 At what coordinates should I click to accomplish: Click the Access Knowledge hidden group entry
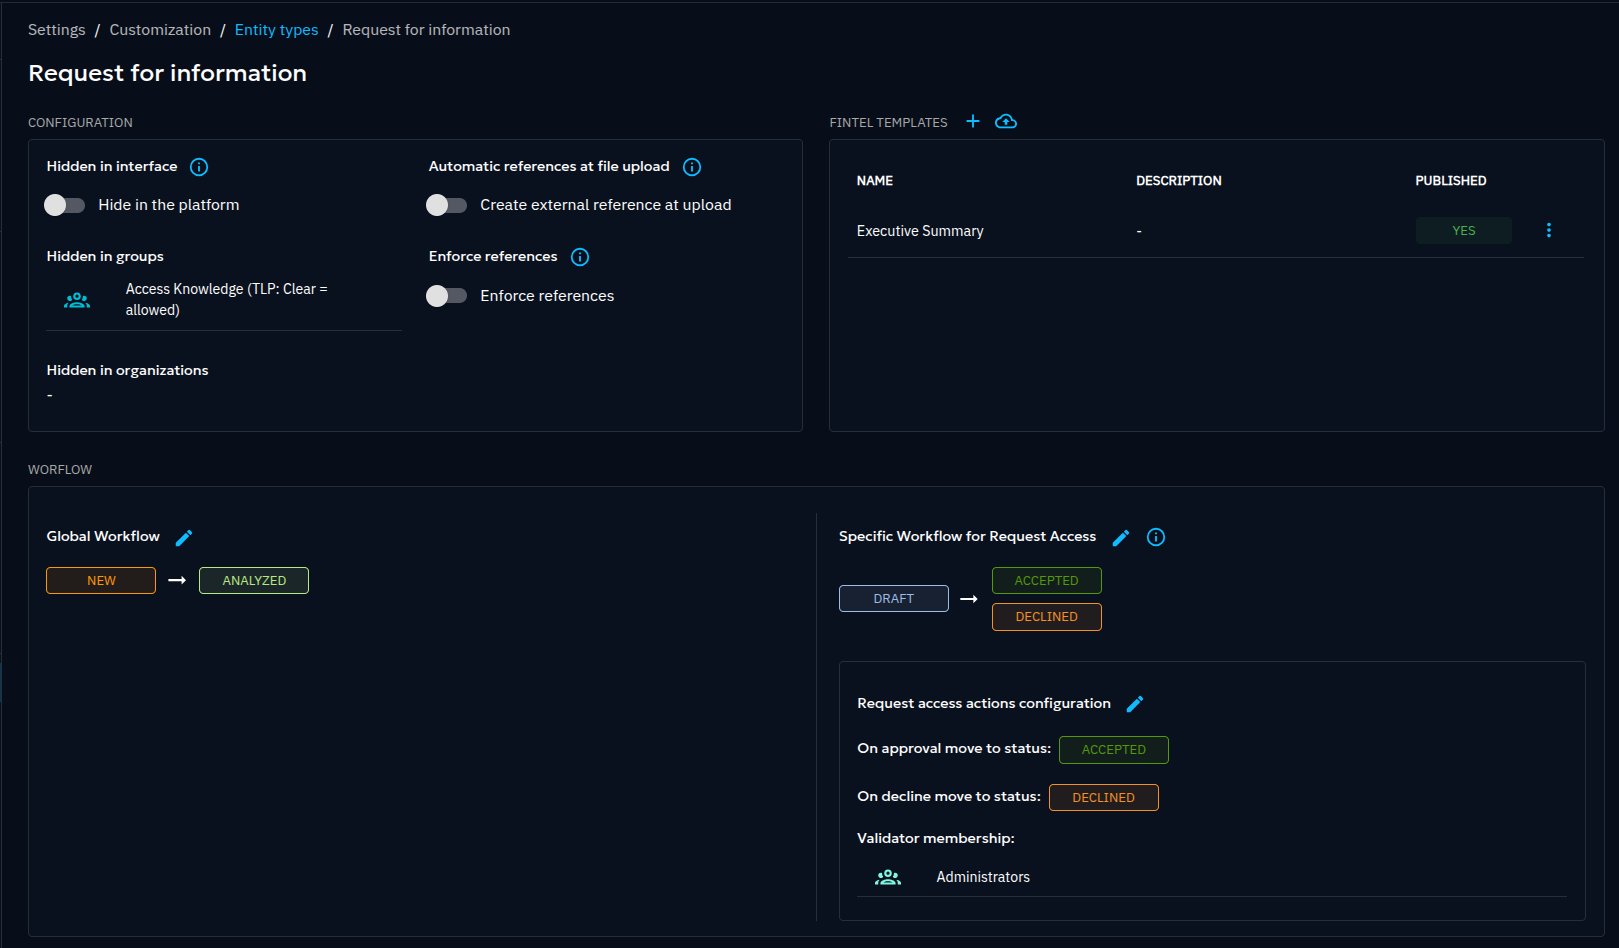(225, 299)
